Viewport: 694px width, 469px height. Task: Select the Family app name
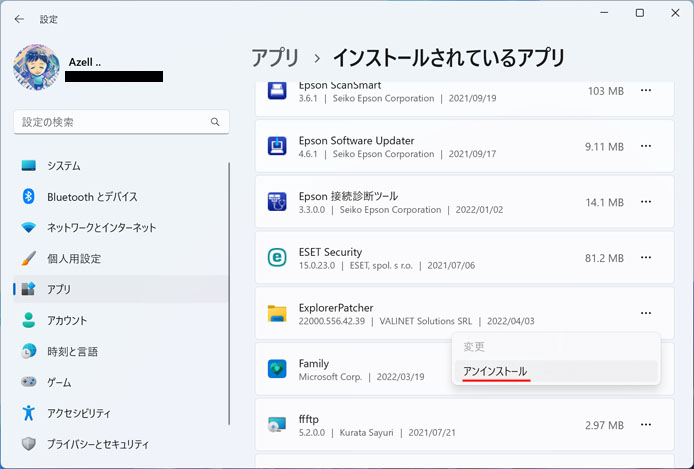click(x=314, y=364)
